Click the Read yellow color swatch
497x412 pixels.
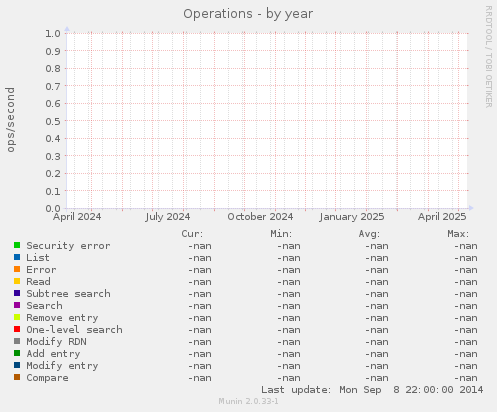[17, 281]
